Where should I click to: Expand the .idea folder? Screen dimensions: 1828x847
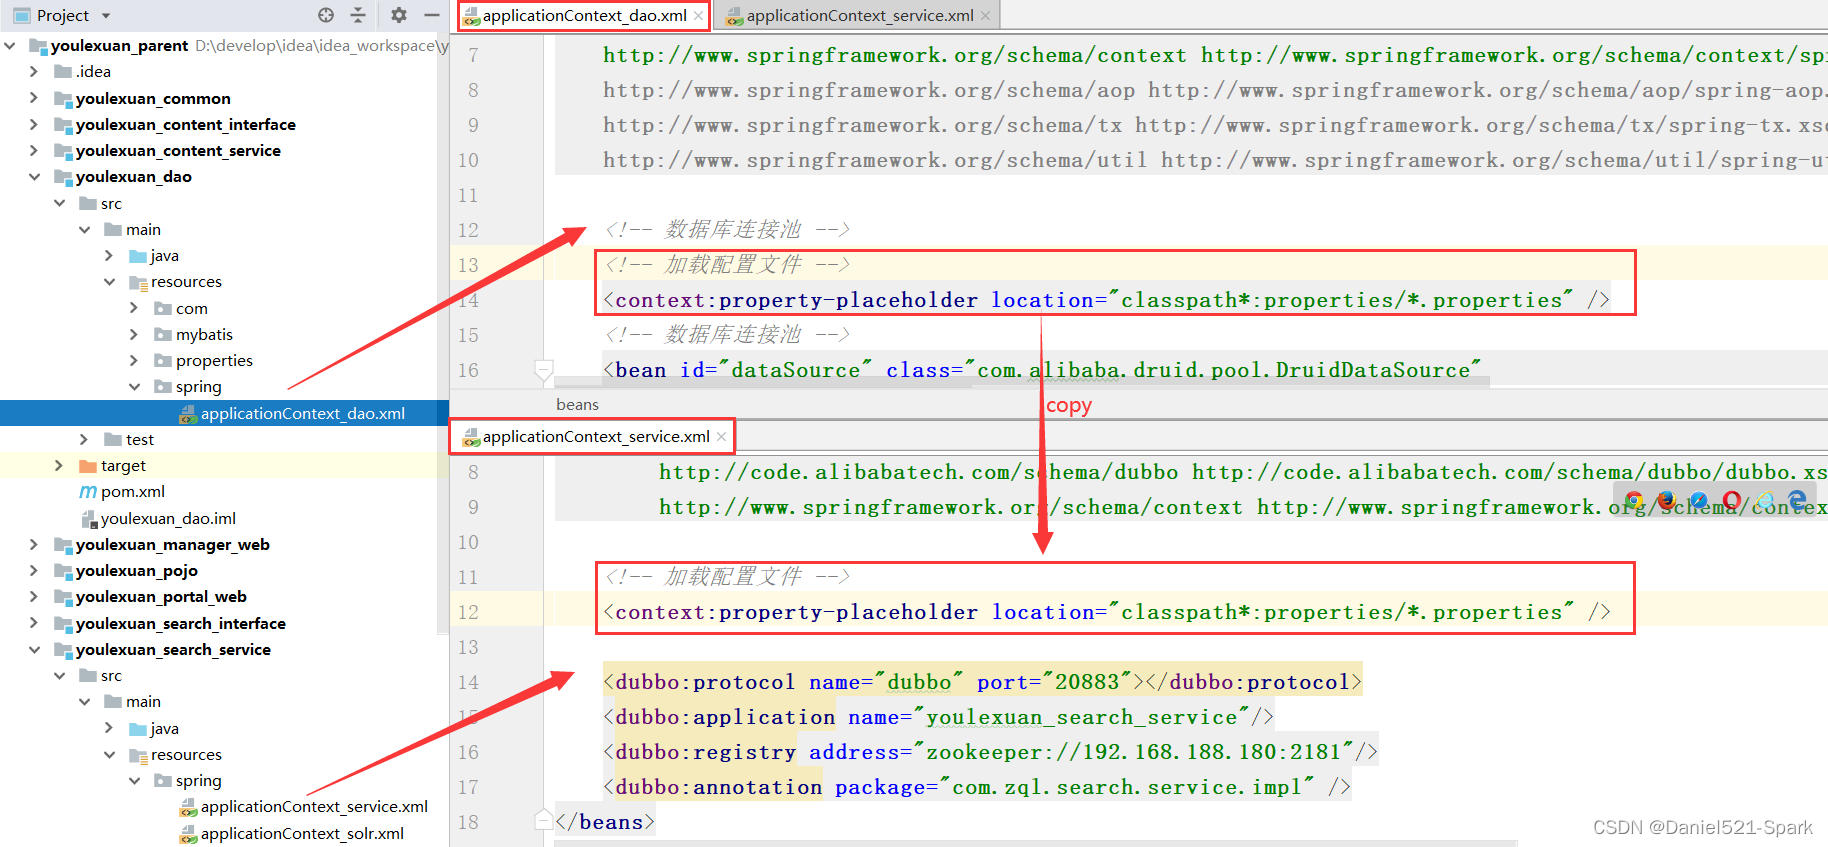click(34, 71)
